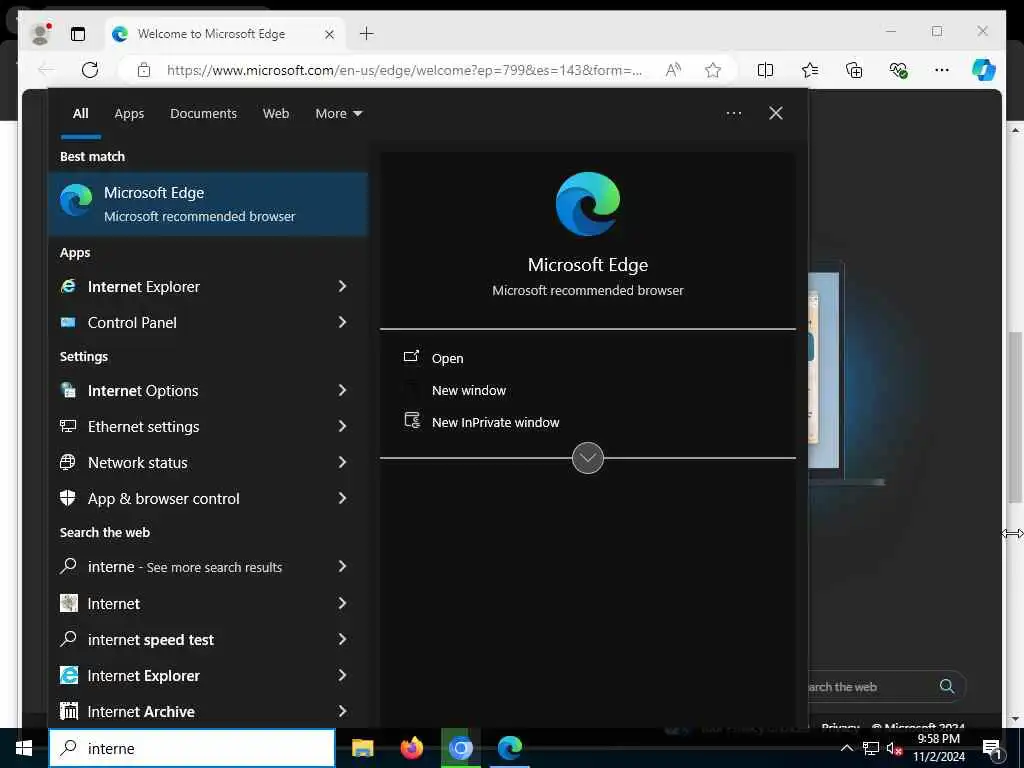Switch to Edge on taskbar
This screenshot has height=768, width=1024.
[x=509, y=748]
